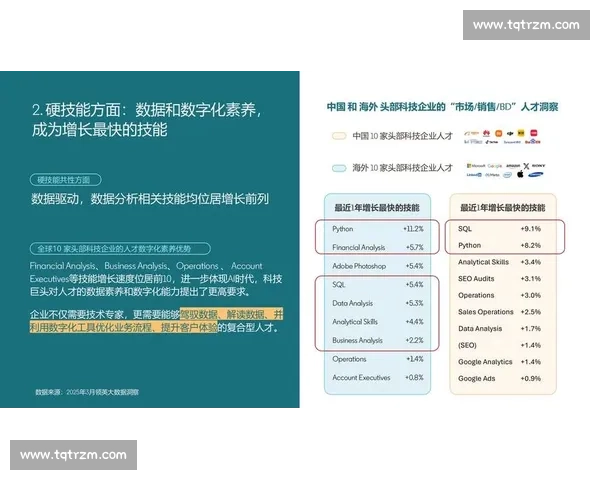Click Sales Operations in the cream table
Image resolution: width=600 pixels, height=480 pixels.
[486, 312]
